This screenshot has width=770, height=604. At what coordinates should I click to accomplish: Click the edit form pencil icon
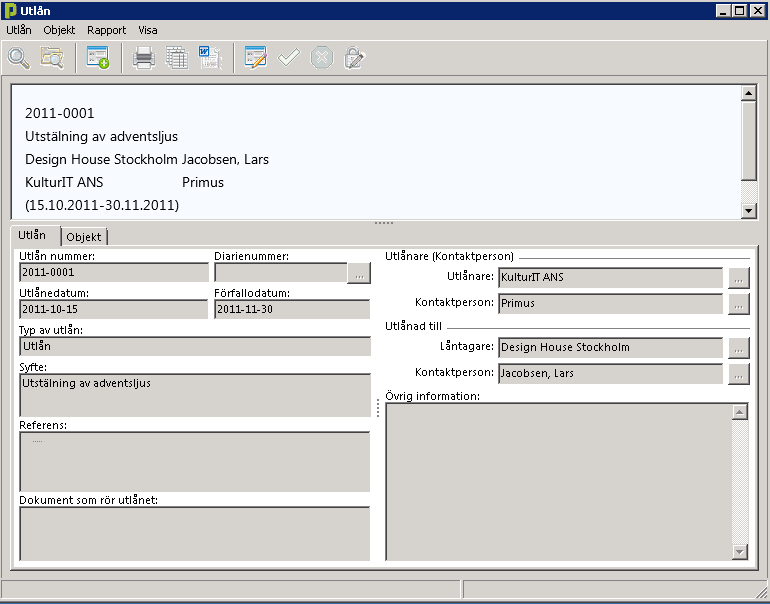[x=256, y=58]
